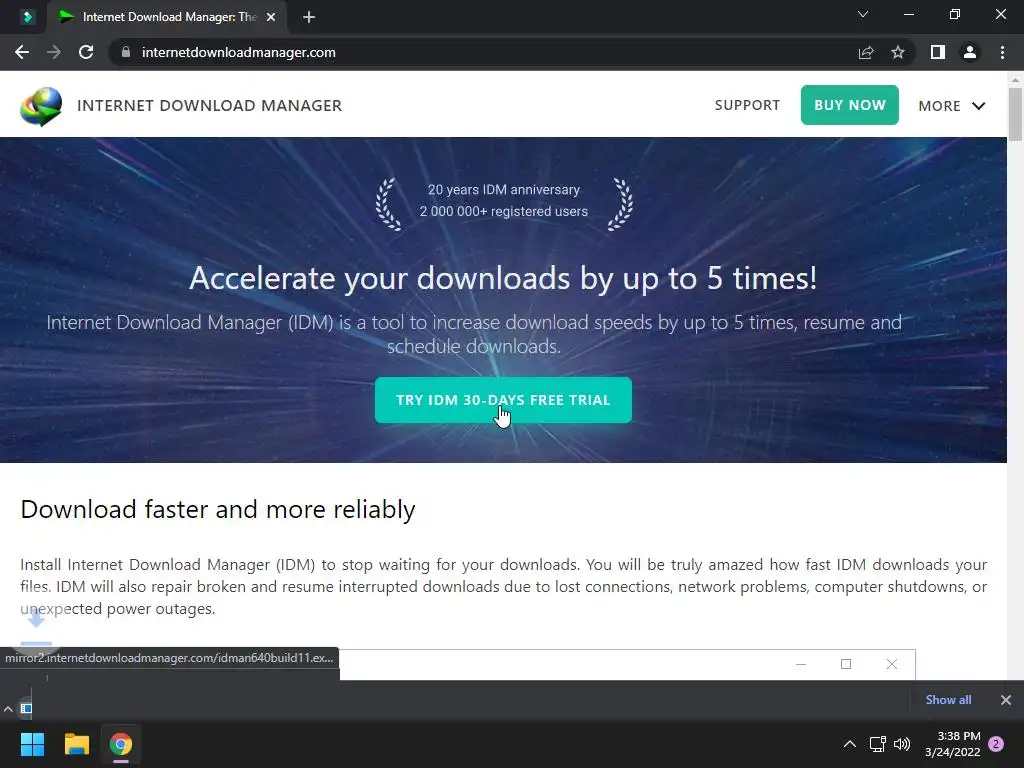Click the BUY NOW button
1024x768 pixels.
[850, 105]
